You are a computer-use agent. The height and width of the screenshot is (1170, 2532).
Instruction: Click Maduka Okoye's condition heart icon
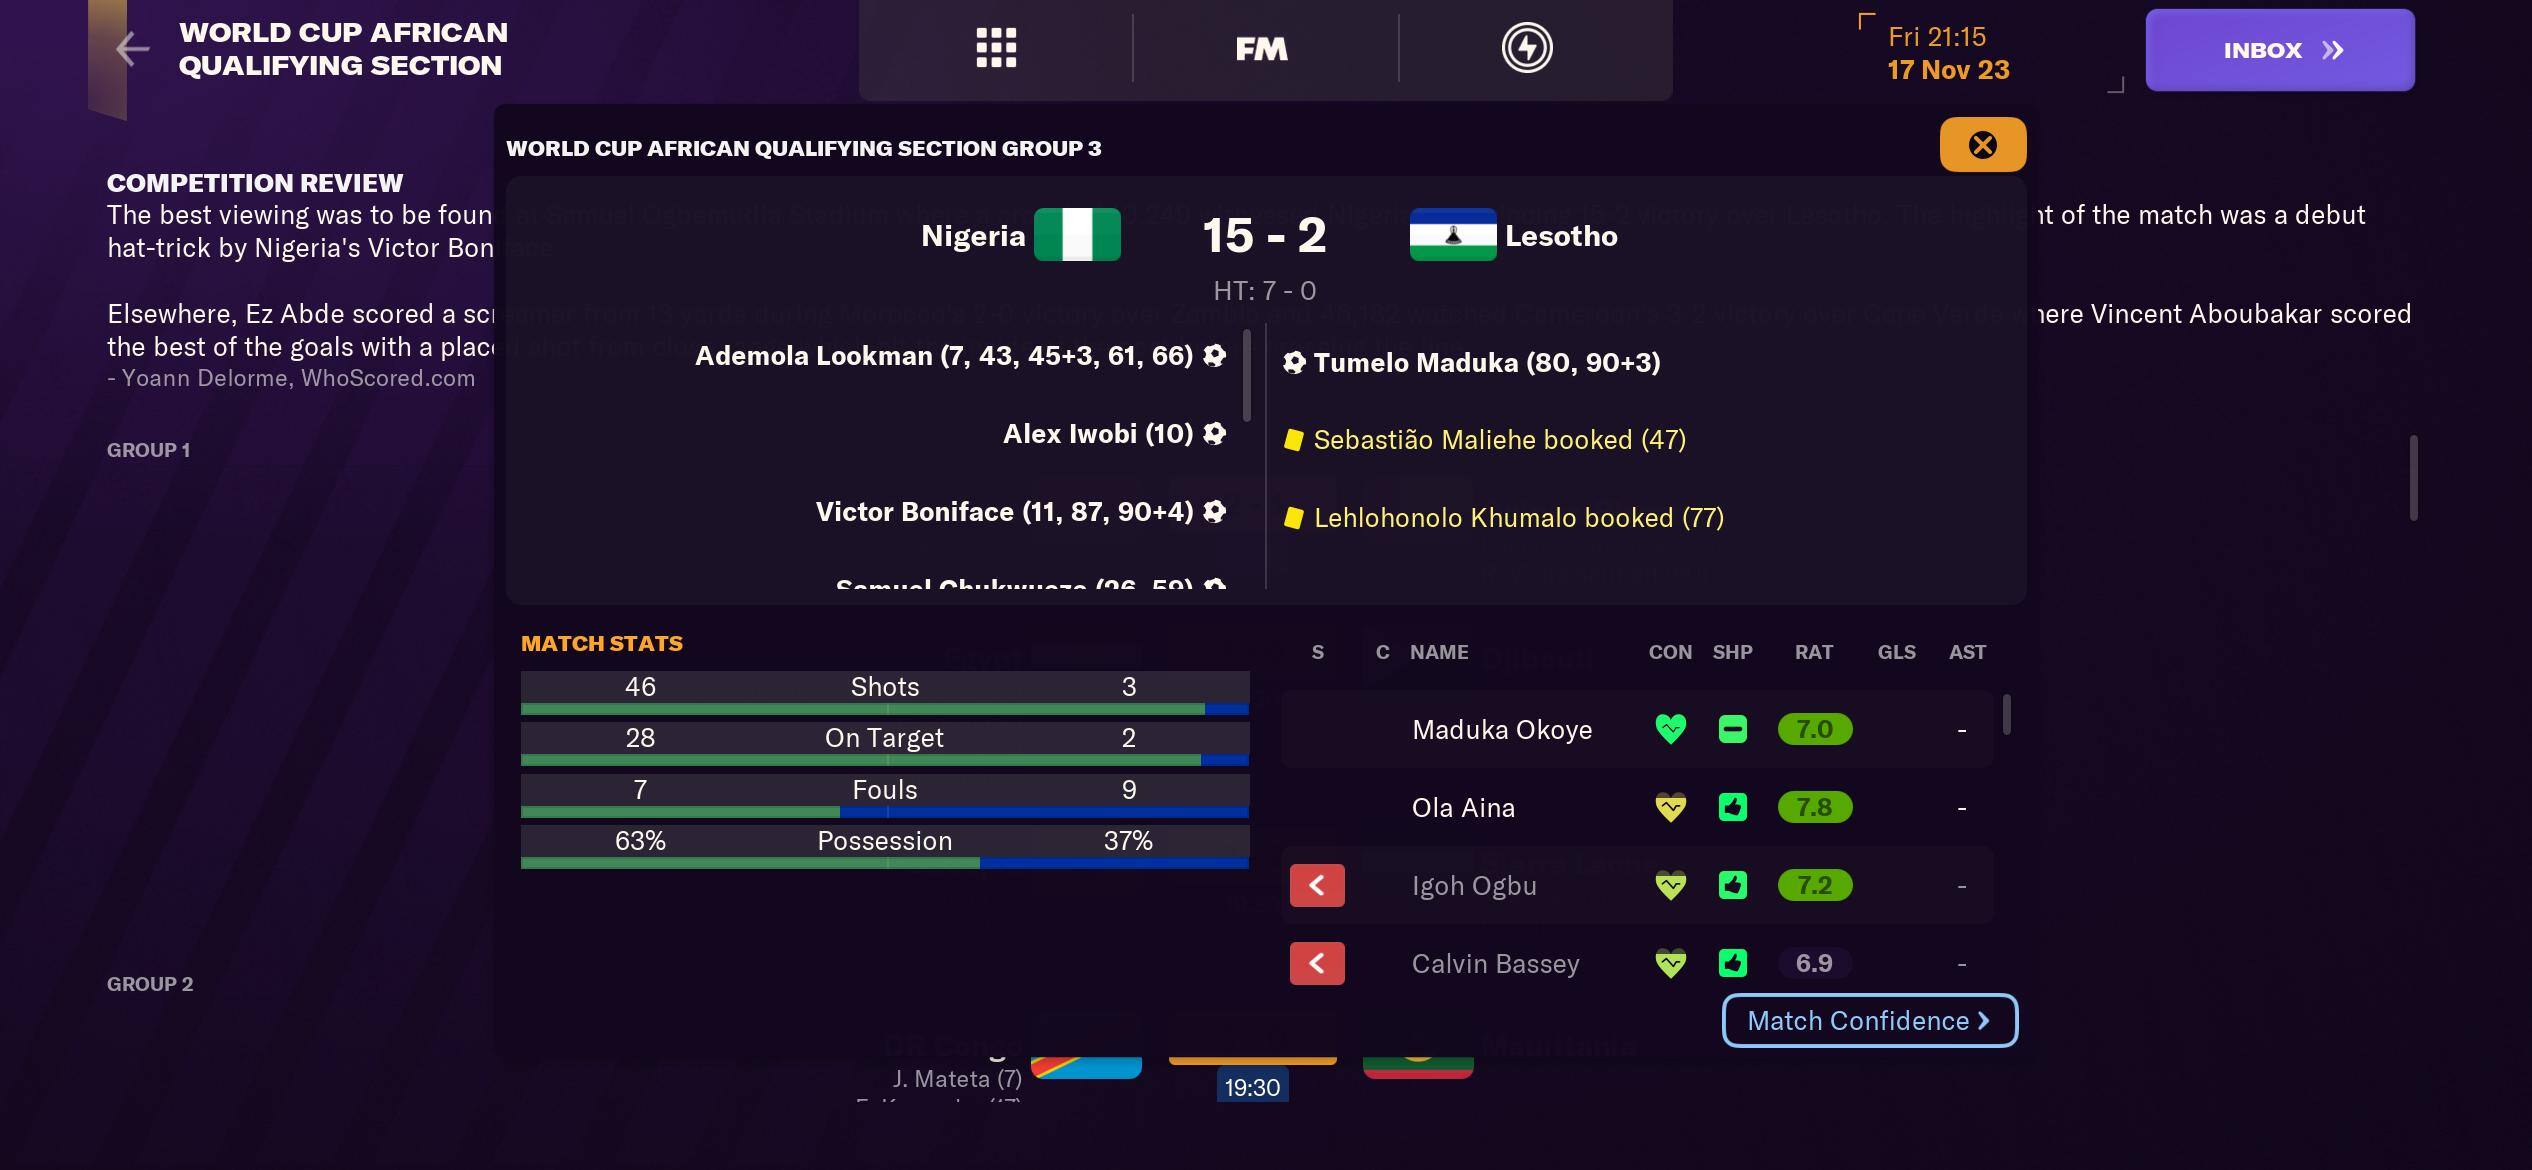coord(1670,730)
